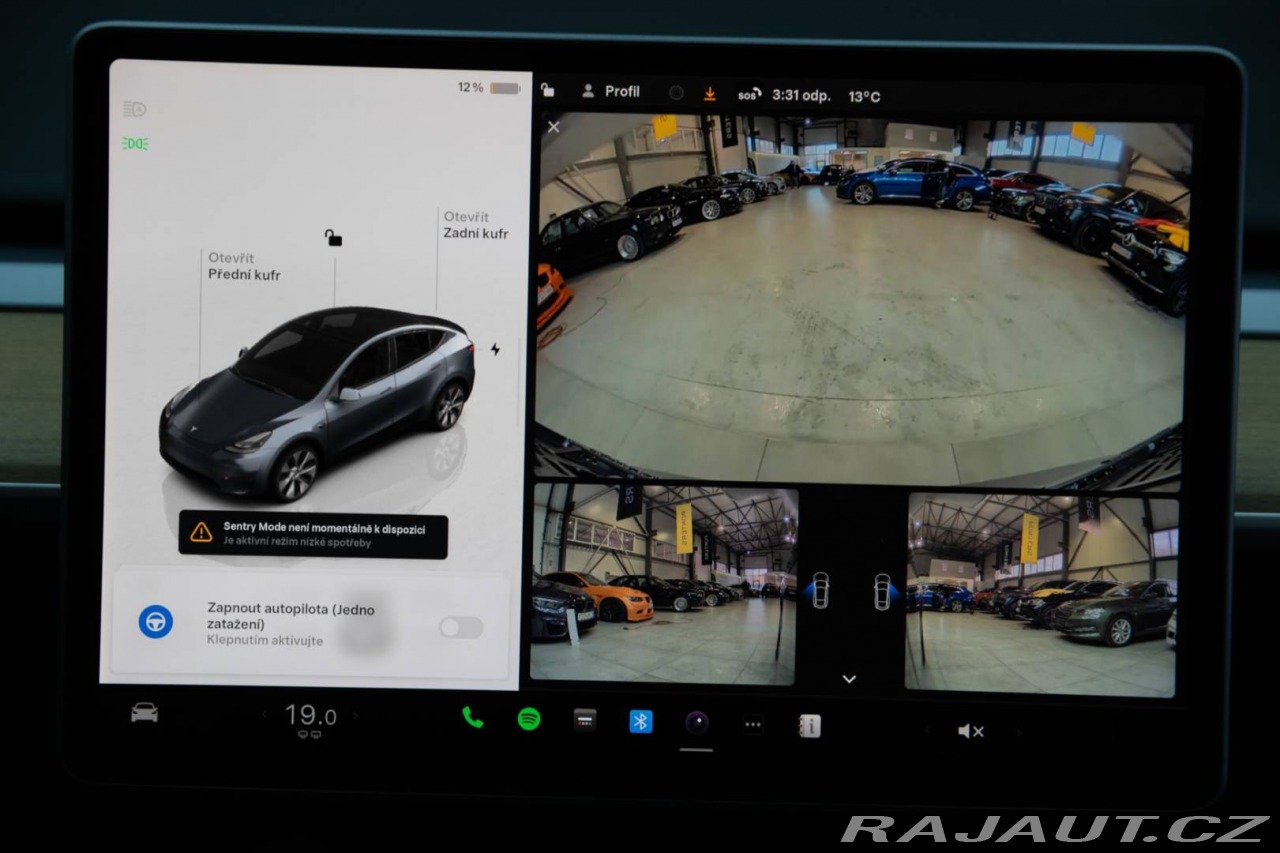The image size is (1280, 853).
Task: Open the Bluetooth settings icon
Action: pyautogui.click(x=641, y=721)
